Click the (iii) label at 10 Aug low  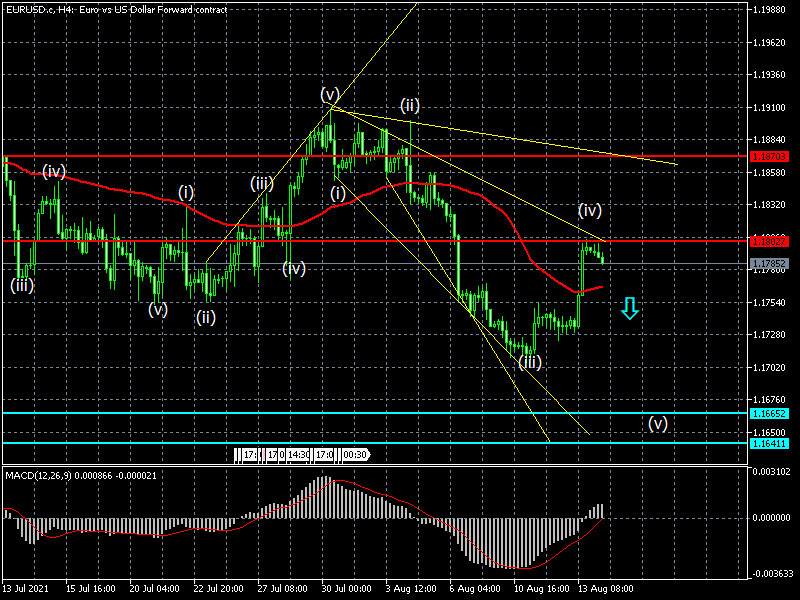pyautogui.click(x=530, y=362)
